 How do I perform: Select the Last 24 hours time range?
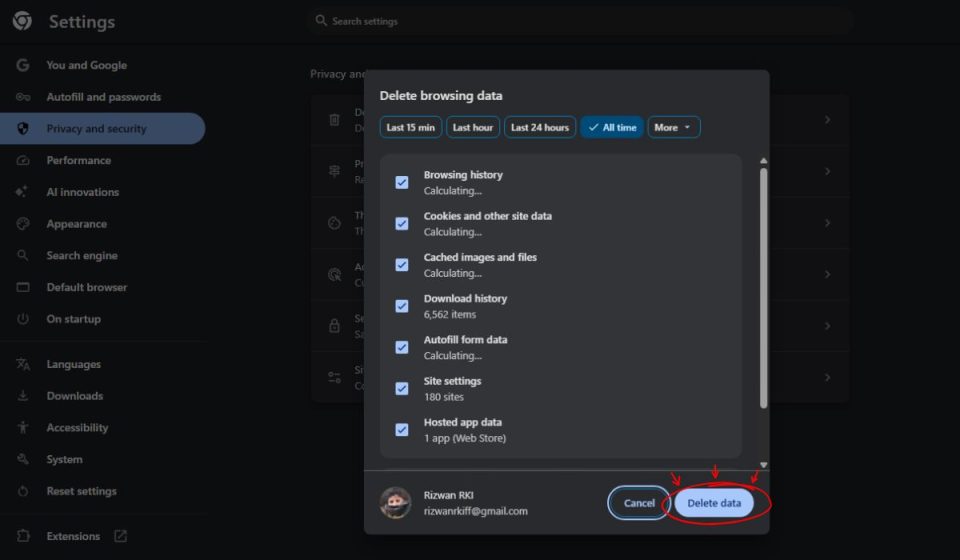(x=539, y=127)
